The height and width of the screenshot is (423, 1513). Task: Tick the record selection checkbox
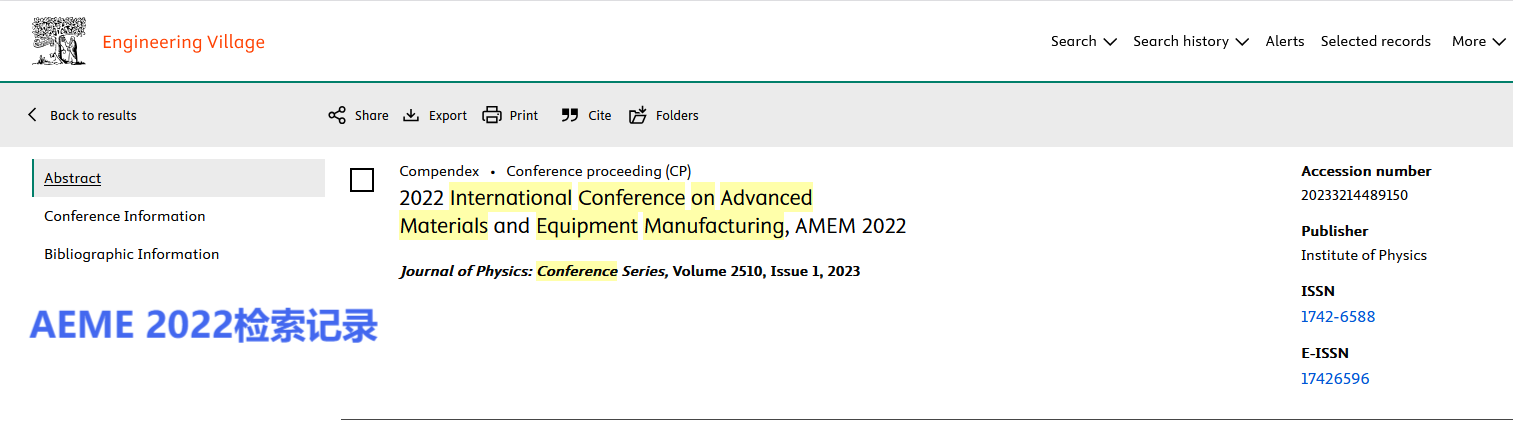click(362, 180)
